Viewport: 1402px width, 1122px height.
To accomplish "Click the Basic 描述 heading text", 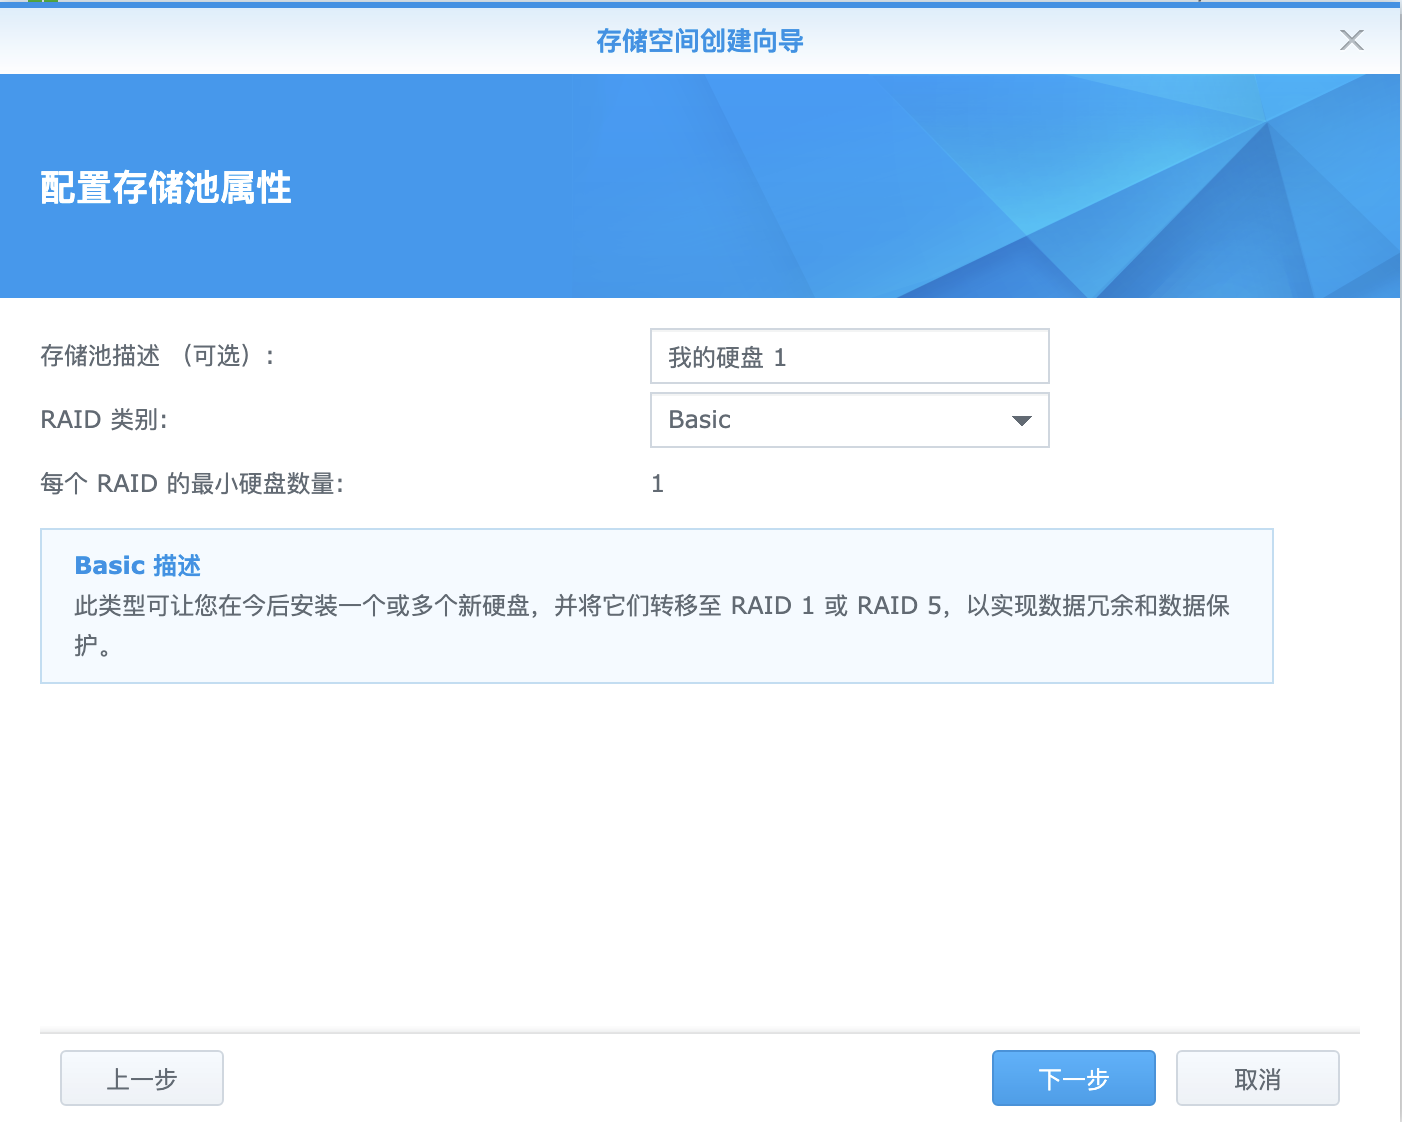I will [138, 565].
